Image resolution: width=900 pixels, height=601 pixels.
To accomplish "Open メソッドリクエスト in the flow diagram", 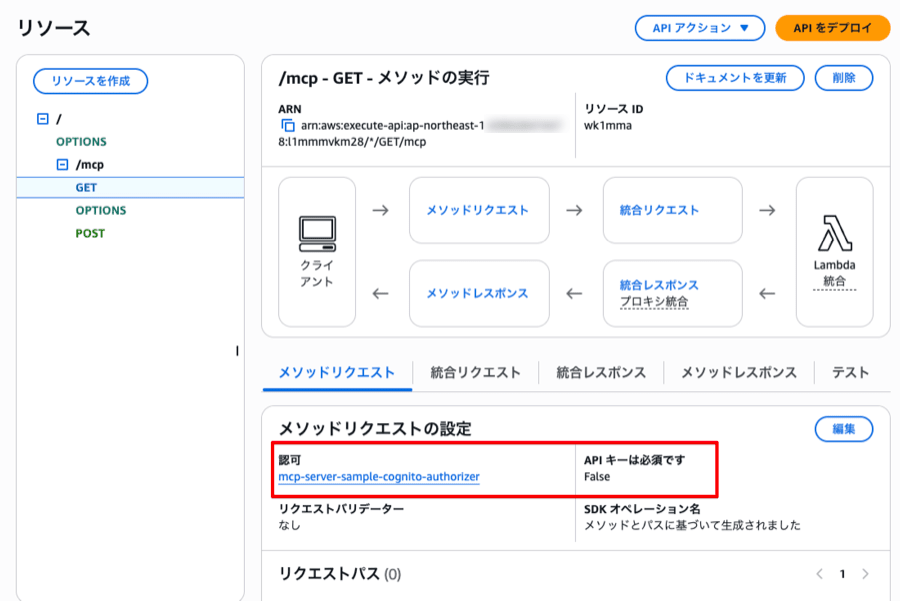I will (478, 210).
